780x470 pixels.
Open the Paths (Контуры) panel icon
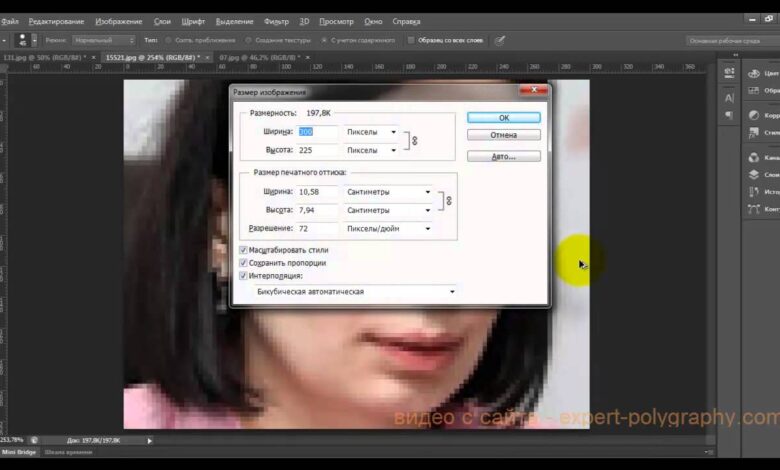(x=755, y=209)
